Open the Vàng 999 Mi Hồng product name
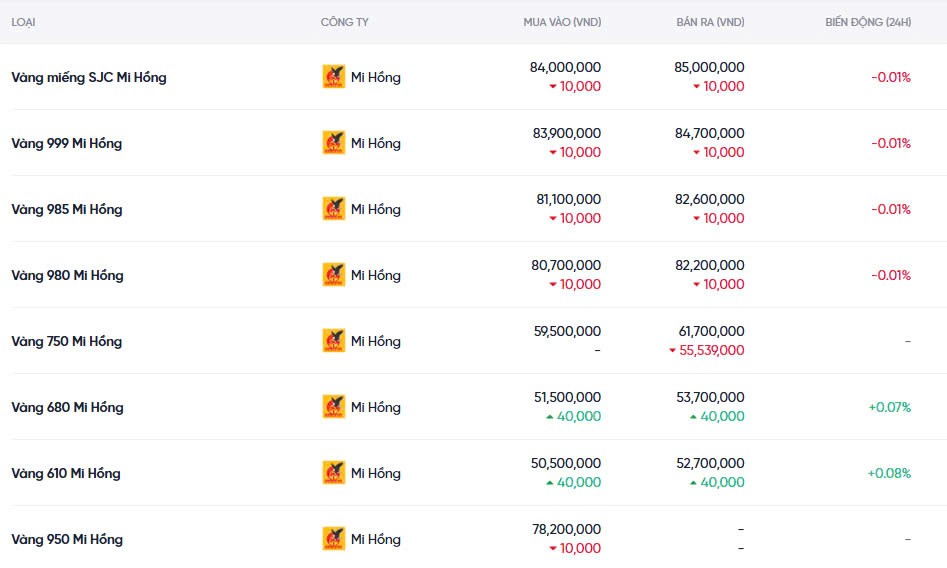Viewport: 947px width, 568px height. [x=67, y=143]
